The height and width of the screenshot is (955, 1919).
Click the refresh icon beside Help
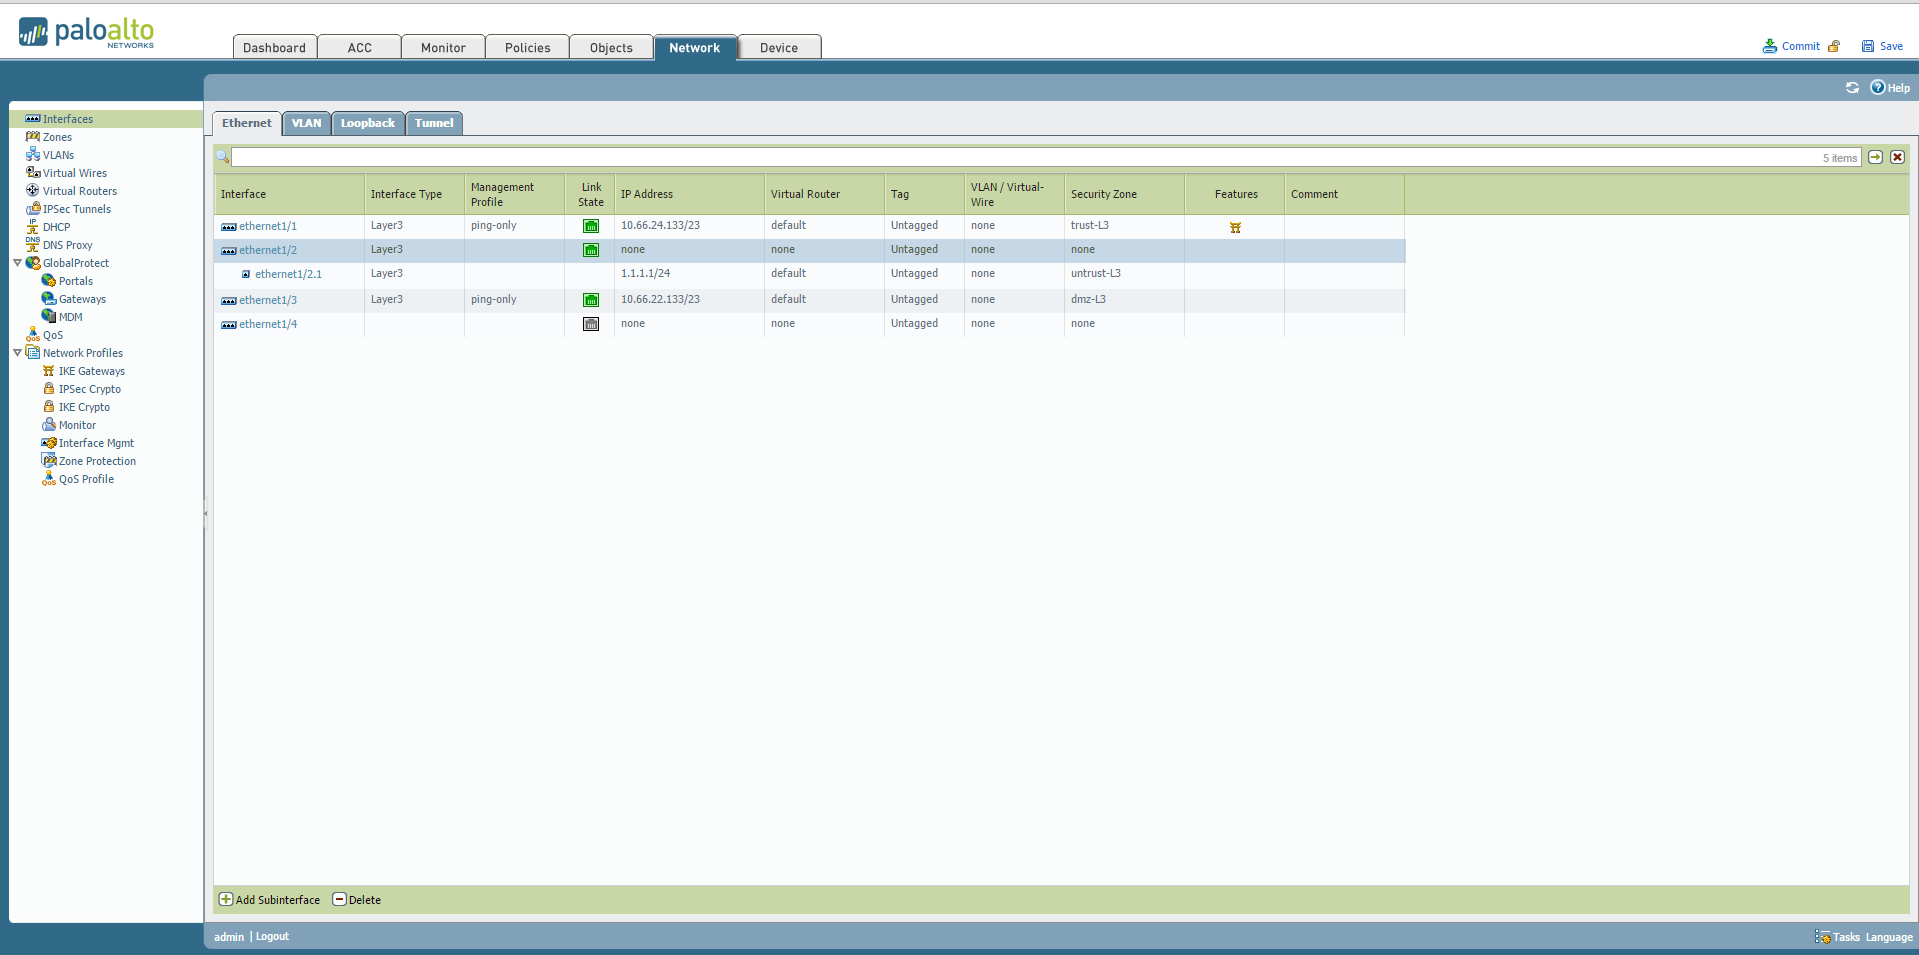pyautogui.click(x=1852, y=88)
